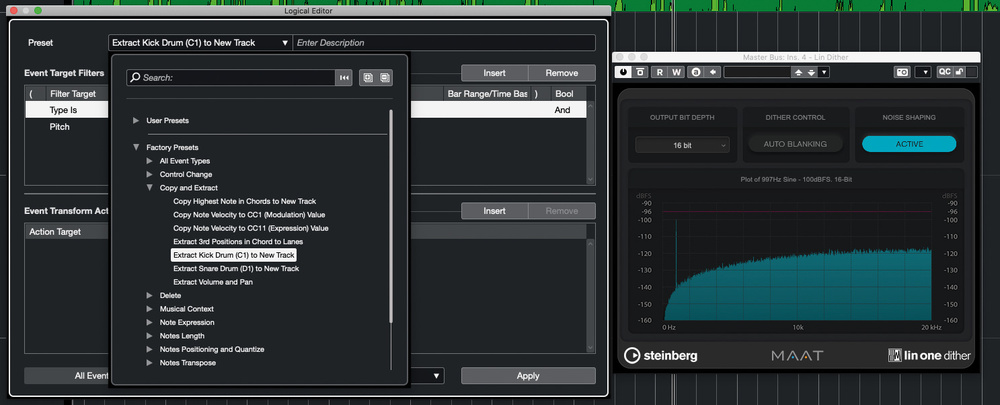Click Insert in Event Transform Actions
Viewport: 1000px width, 405px height.
pos(494,211)
